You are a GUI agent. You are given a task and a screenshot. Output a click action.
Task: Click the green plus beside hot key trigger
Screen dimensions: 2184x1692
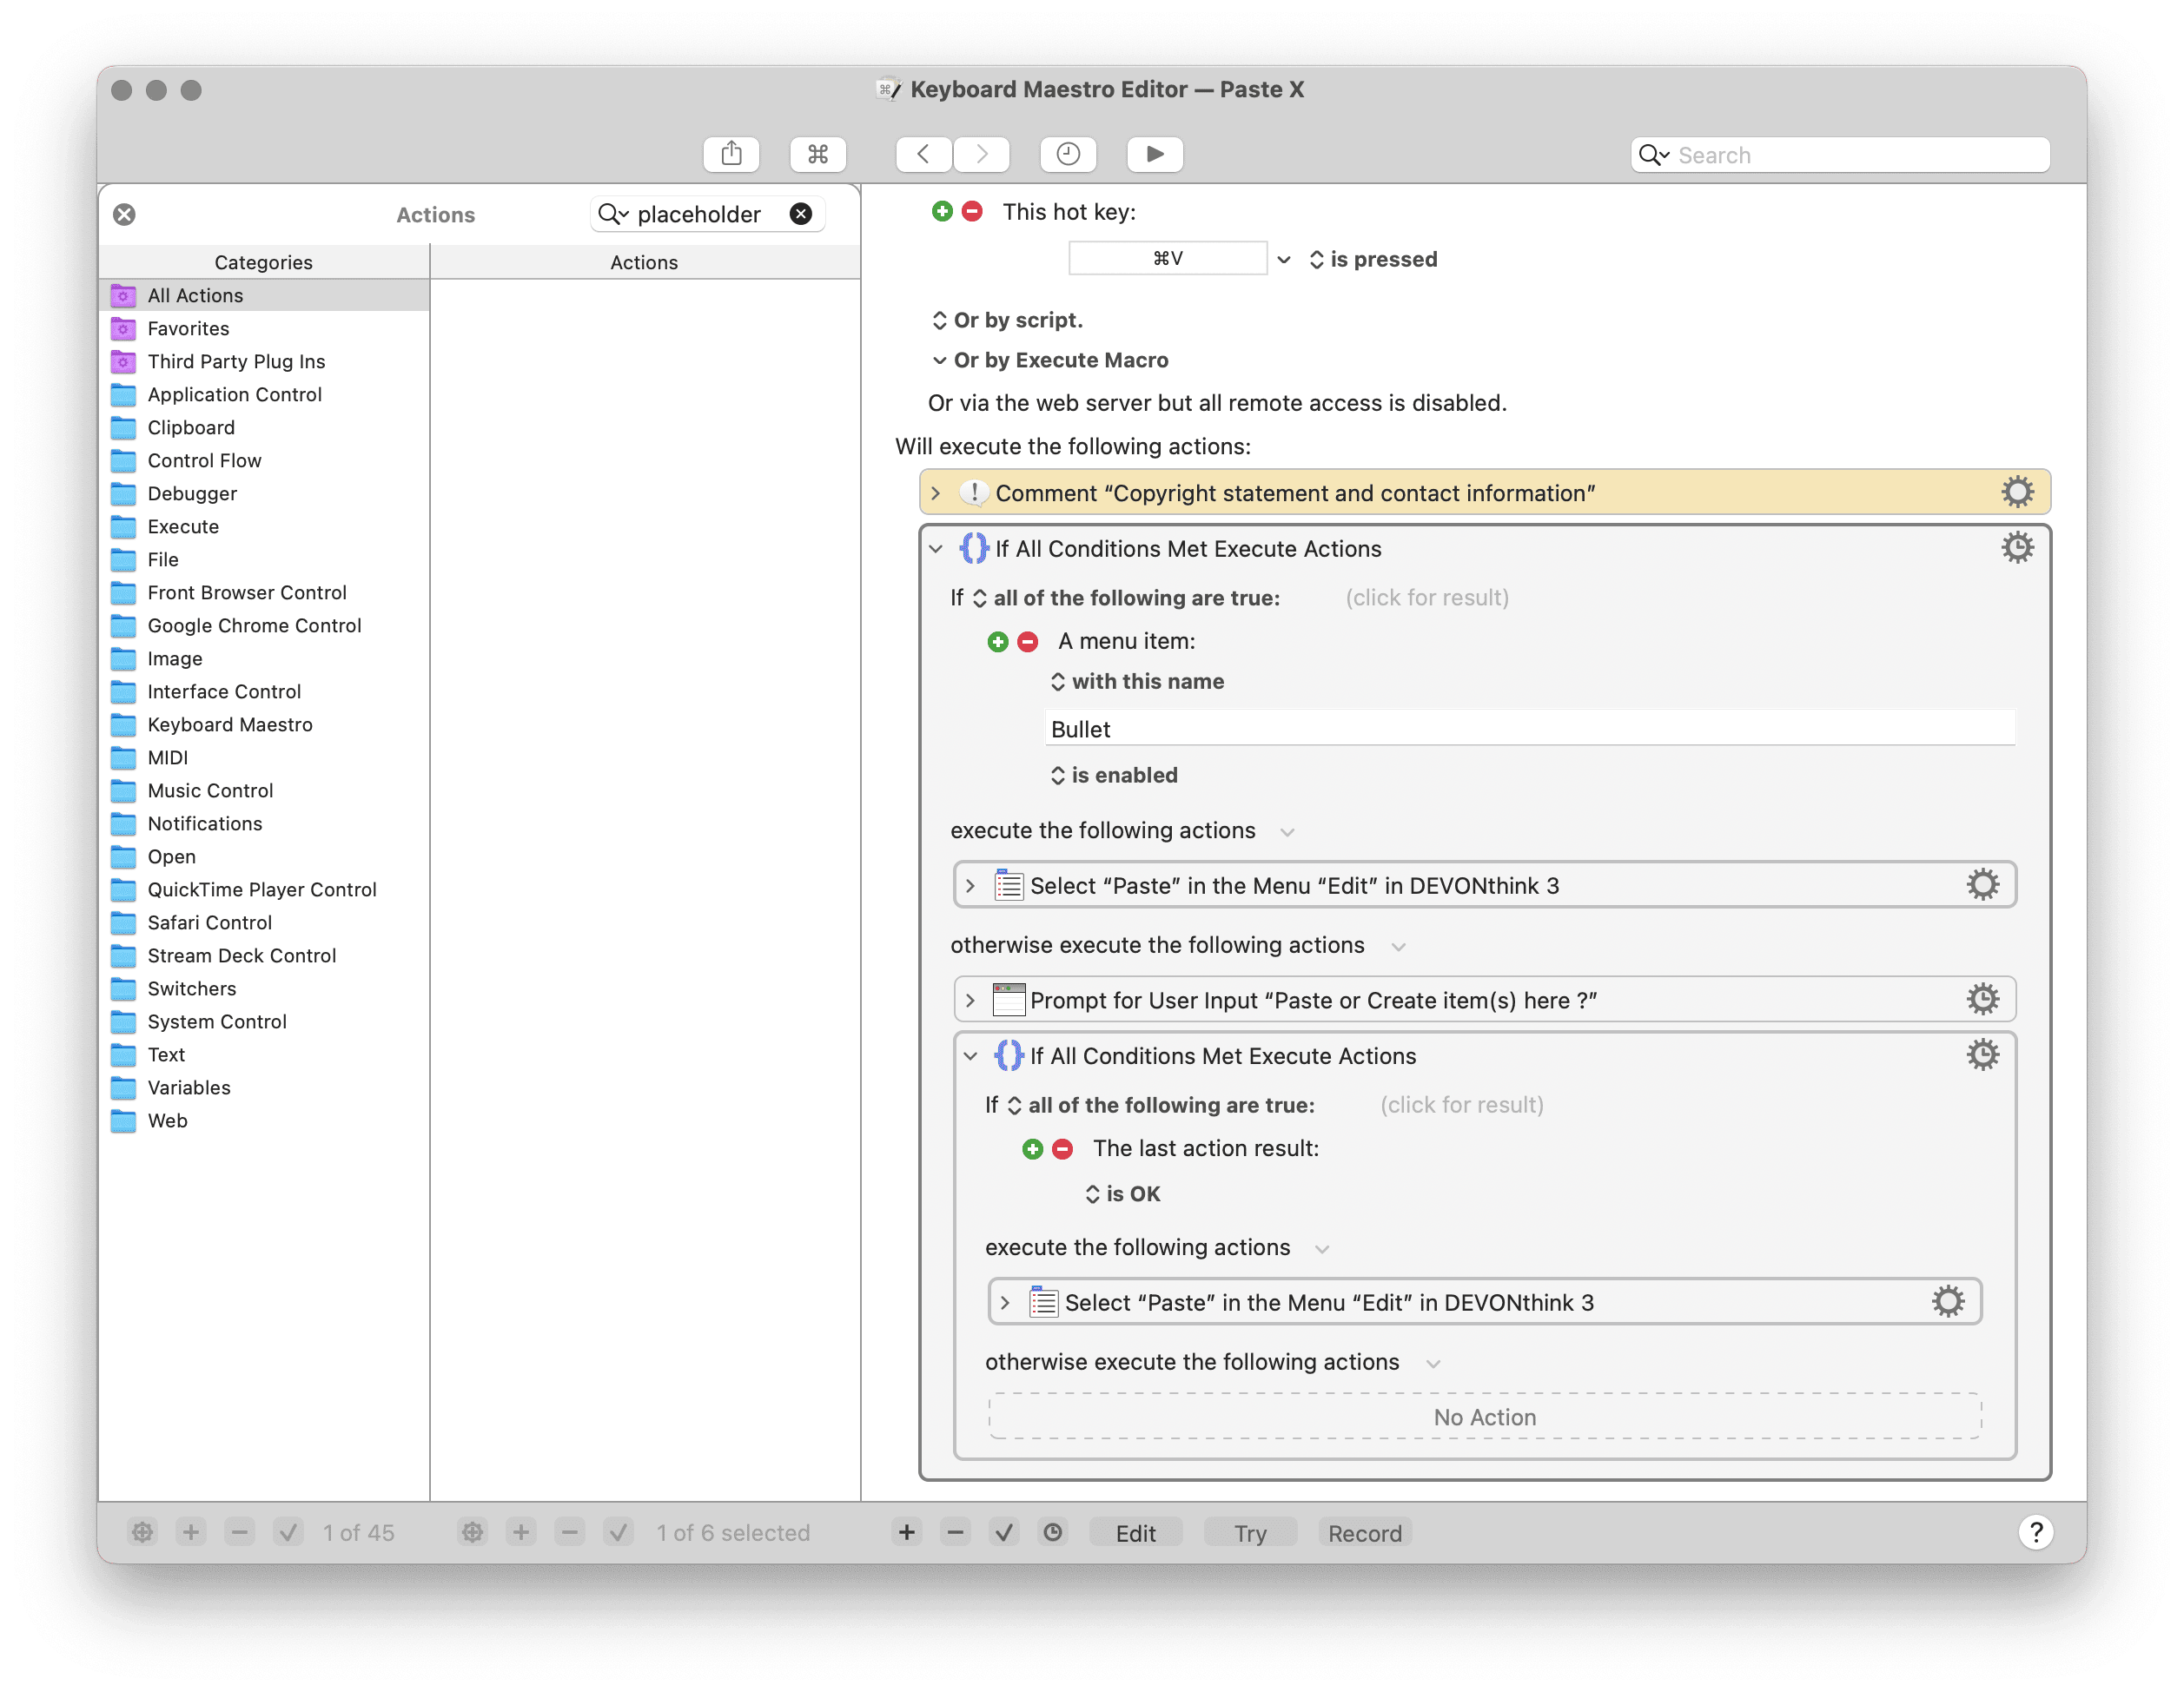point(941,211)
